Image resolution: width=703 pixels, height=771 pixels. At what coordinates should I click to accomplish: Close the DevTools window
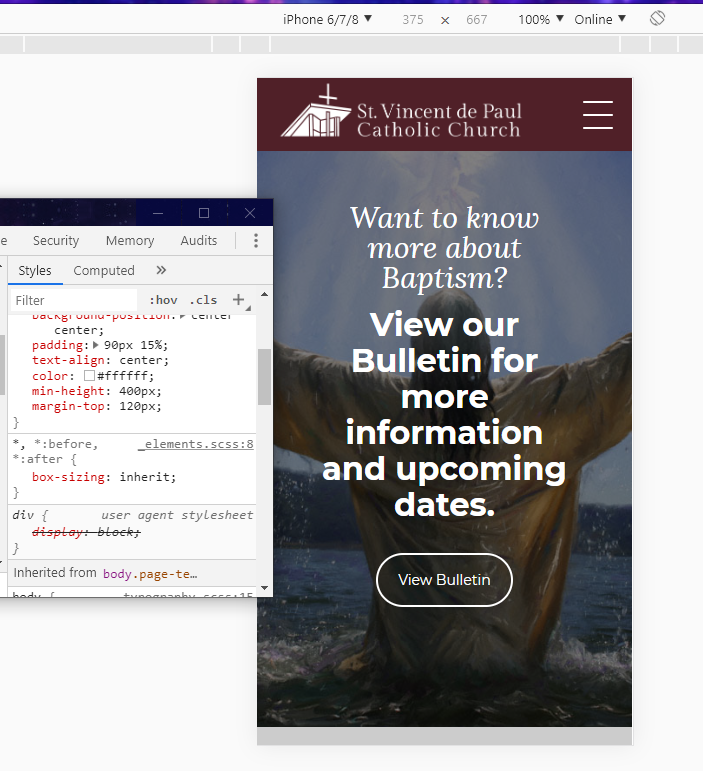(250, 212)
